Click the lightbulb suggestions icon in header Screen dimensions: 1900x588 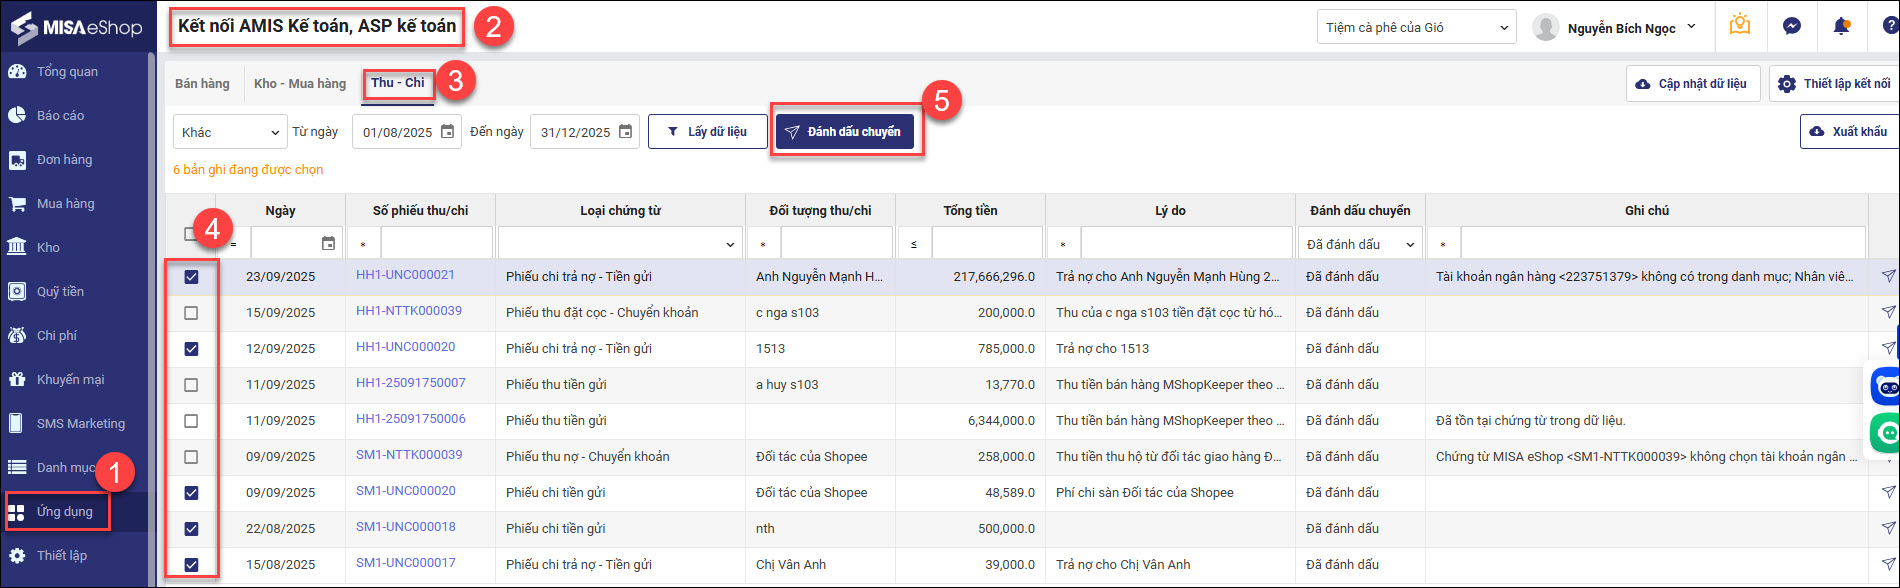pyautogui.click(x=1740, y=26)
